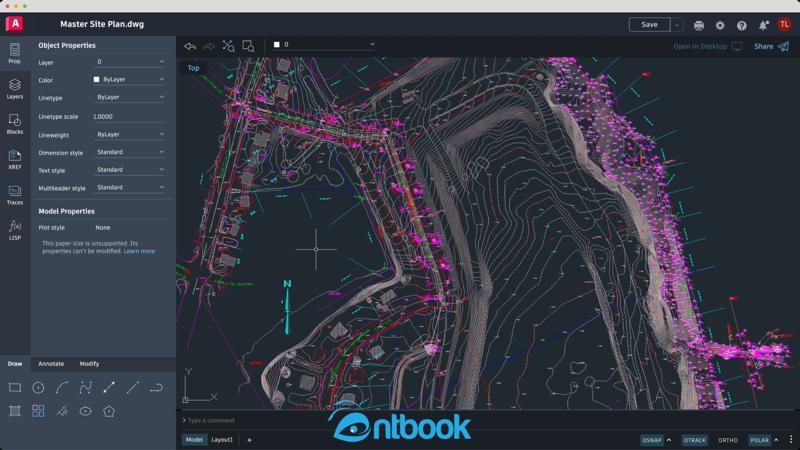Select the Spline draw tool

coord(85,388)
